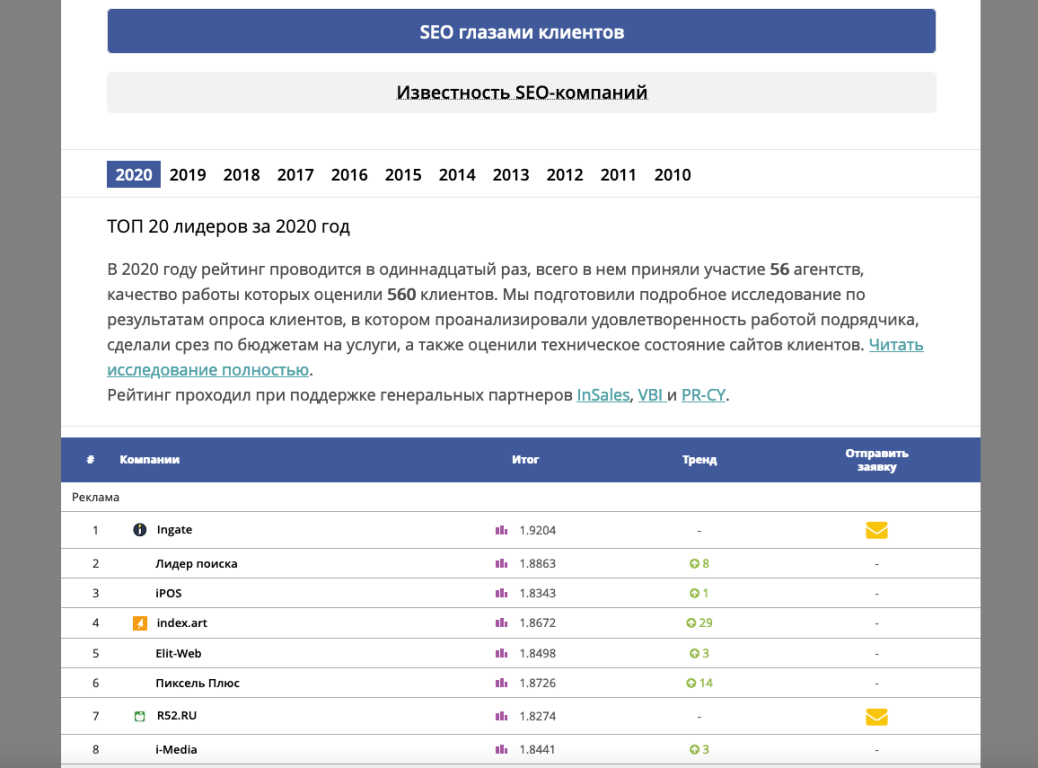Click the 1.9204 score value
Image resolution: width=1038 pixels, height=768 pixels.
click(538, 530)
